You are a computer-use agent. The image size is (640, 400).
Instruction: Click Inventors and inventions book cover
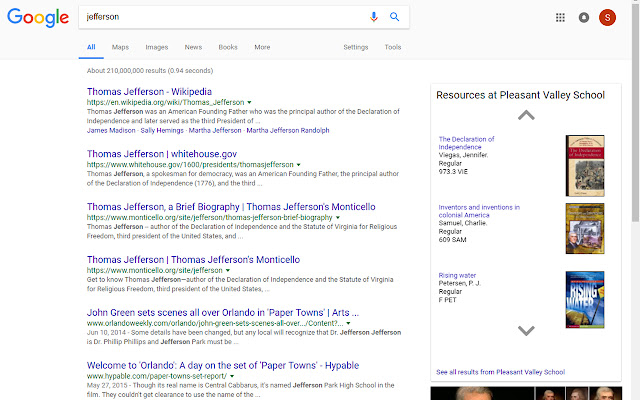click(585, 229)
